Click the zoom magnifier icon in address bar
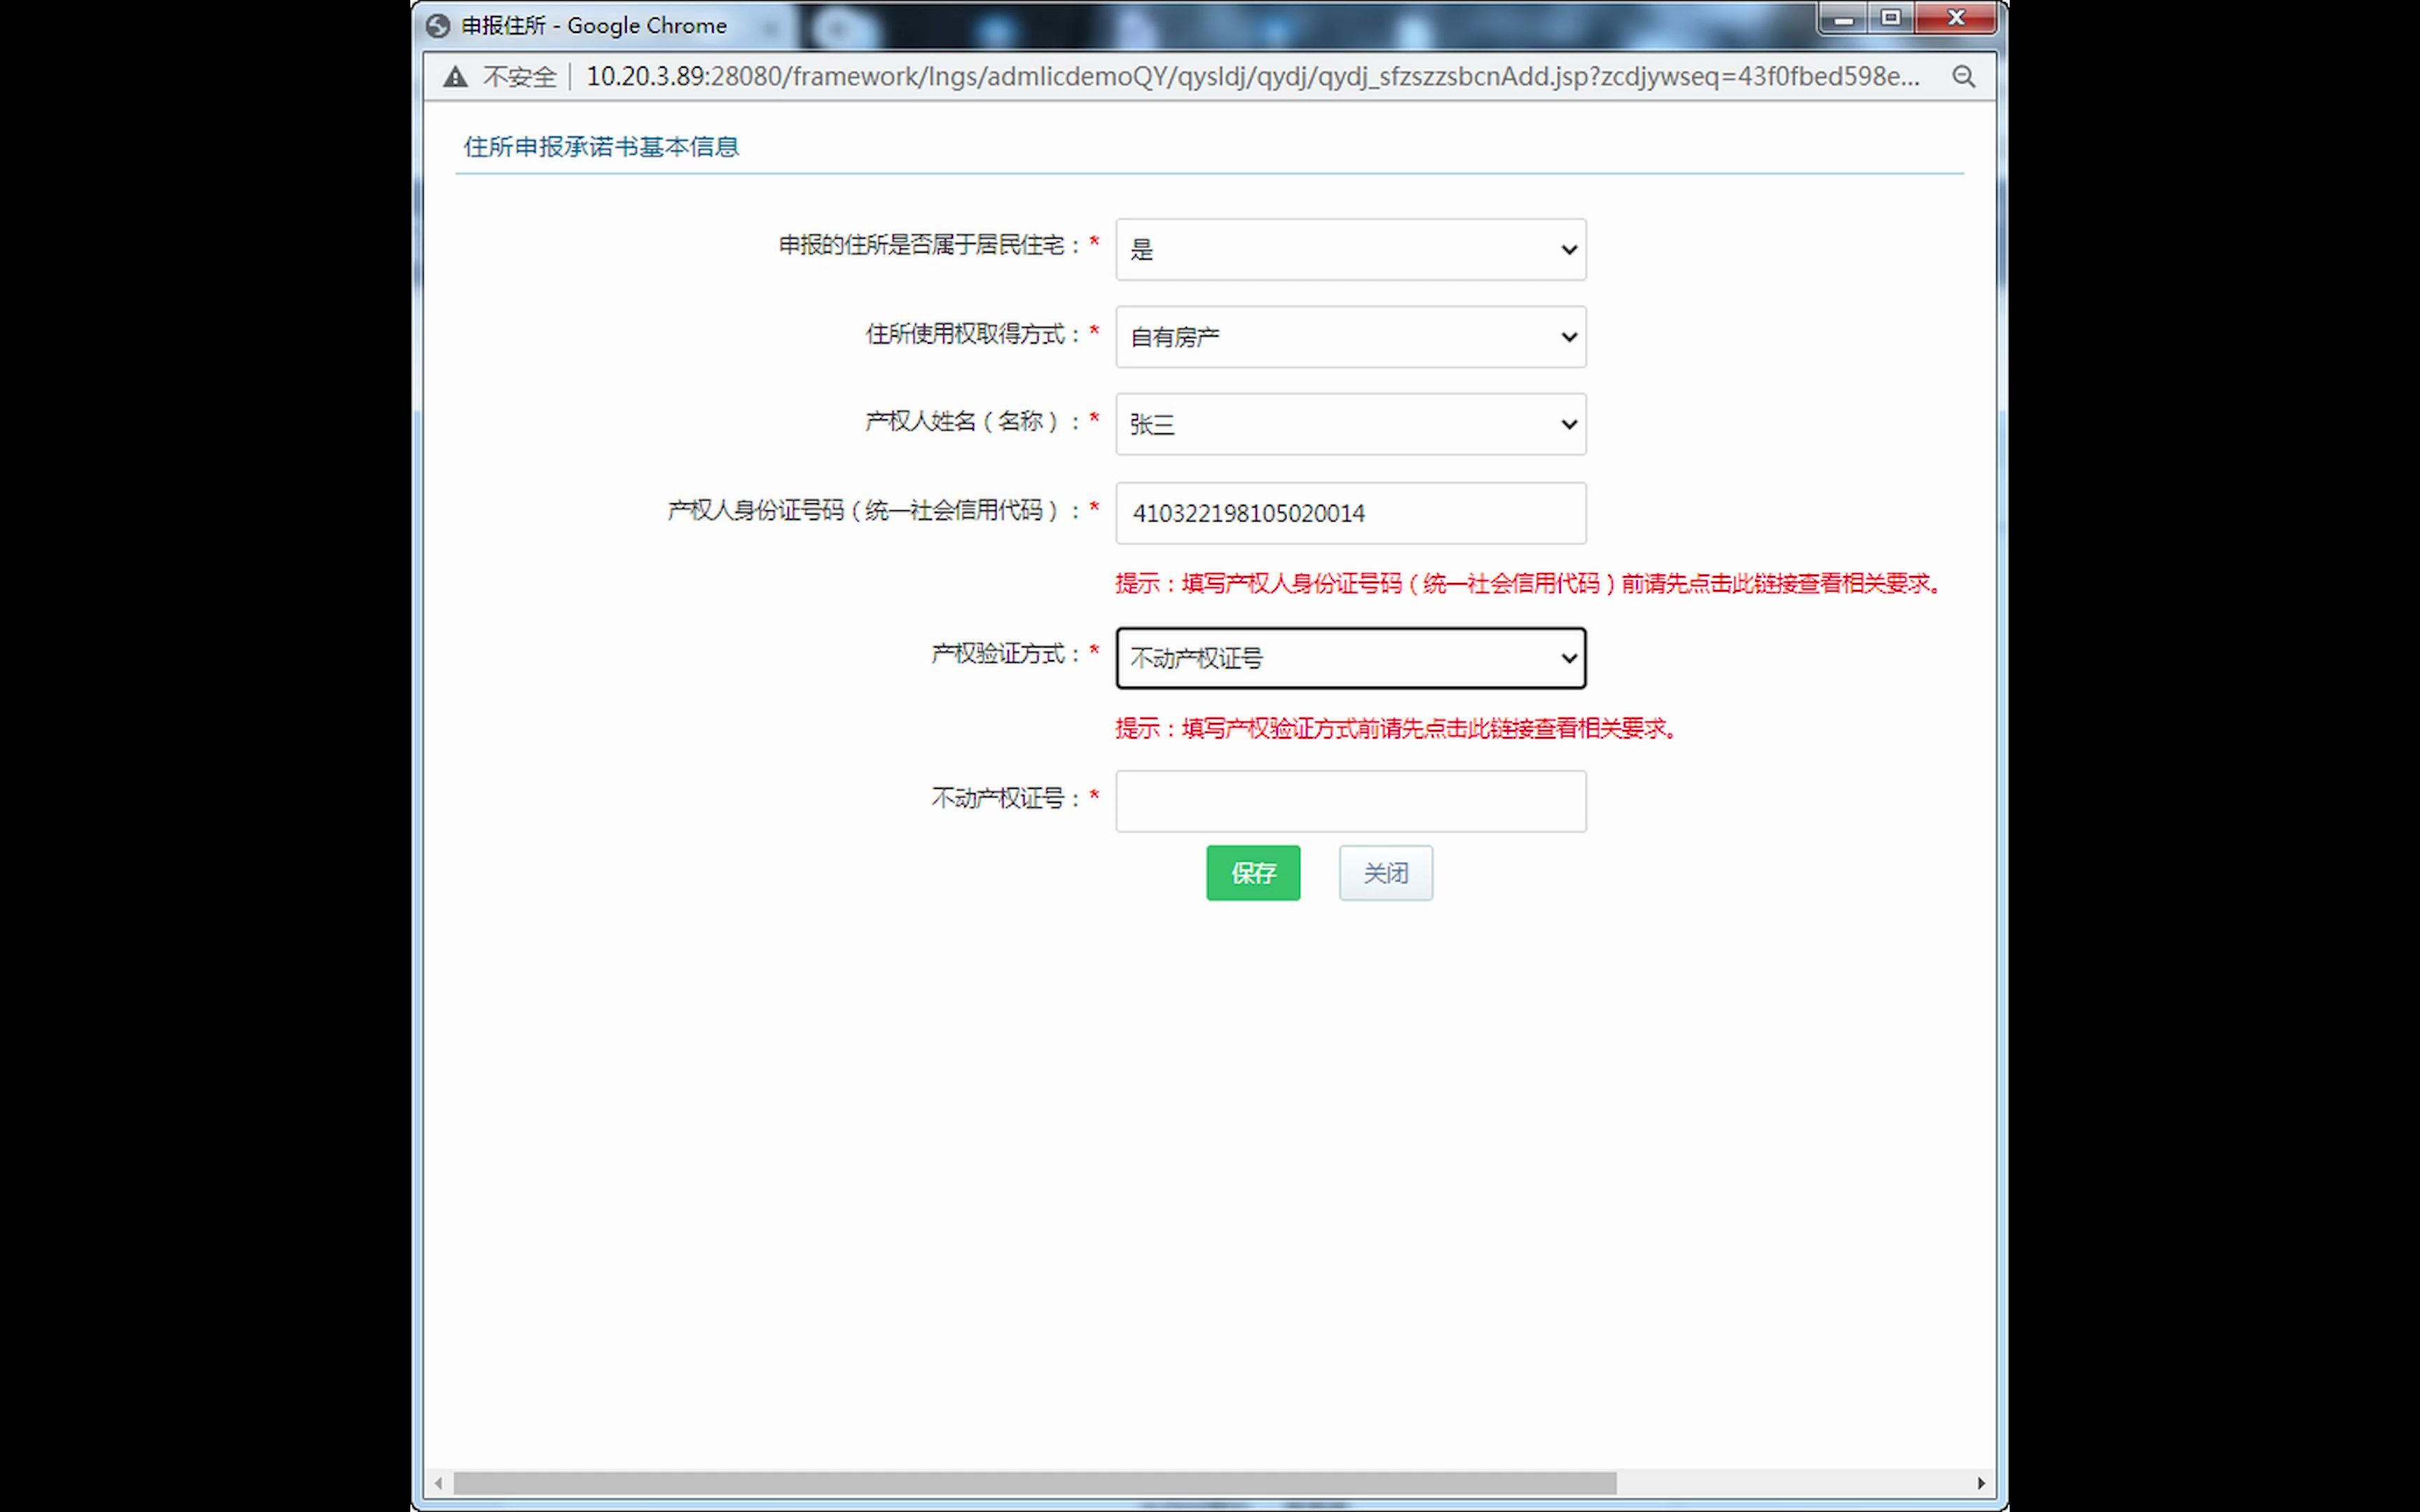This screenshot has height=1512, width=2420. [1963, 77]
